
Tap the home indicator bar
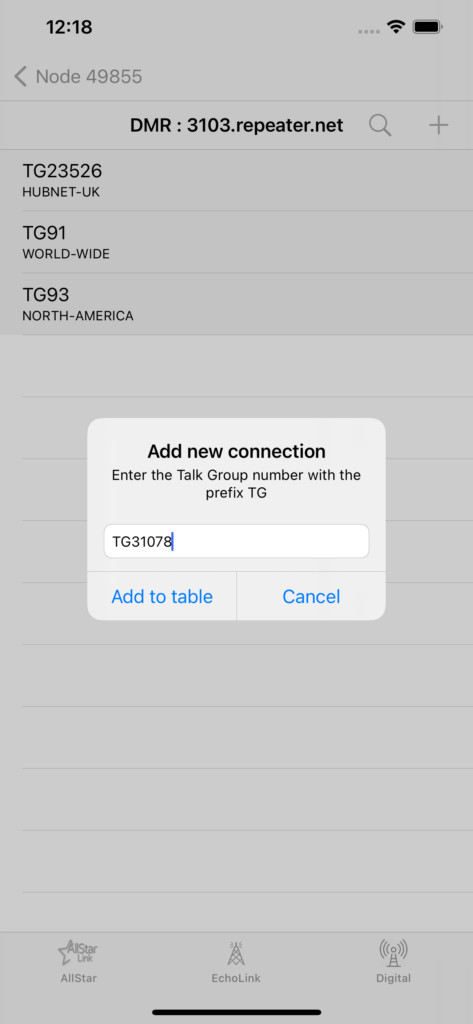click(236, 1012)
